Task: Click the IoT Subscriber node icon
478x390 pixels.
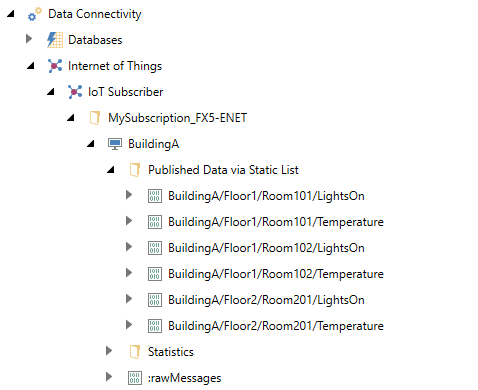Action: coord(75,92)
